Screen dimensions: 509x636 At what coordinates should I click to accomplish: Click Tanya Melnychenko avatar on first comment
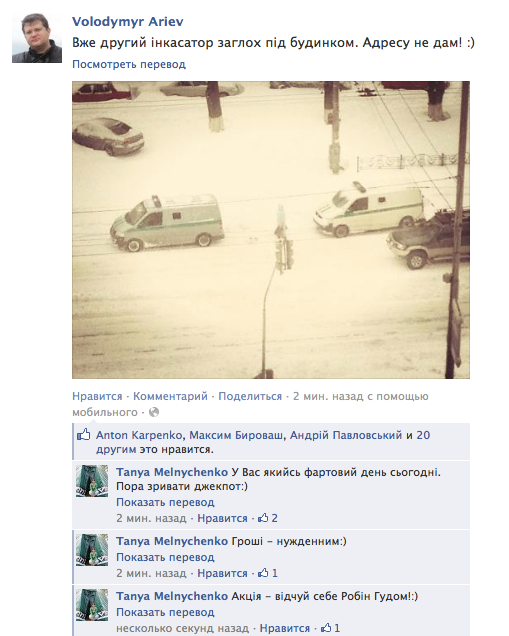(92, 481)
